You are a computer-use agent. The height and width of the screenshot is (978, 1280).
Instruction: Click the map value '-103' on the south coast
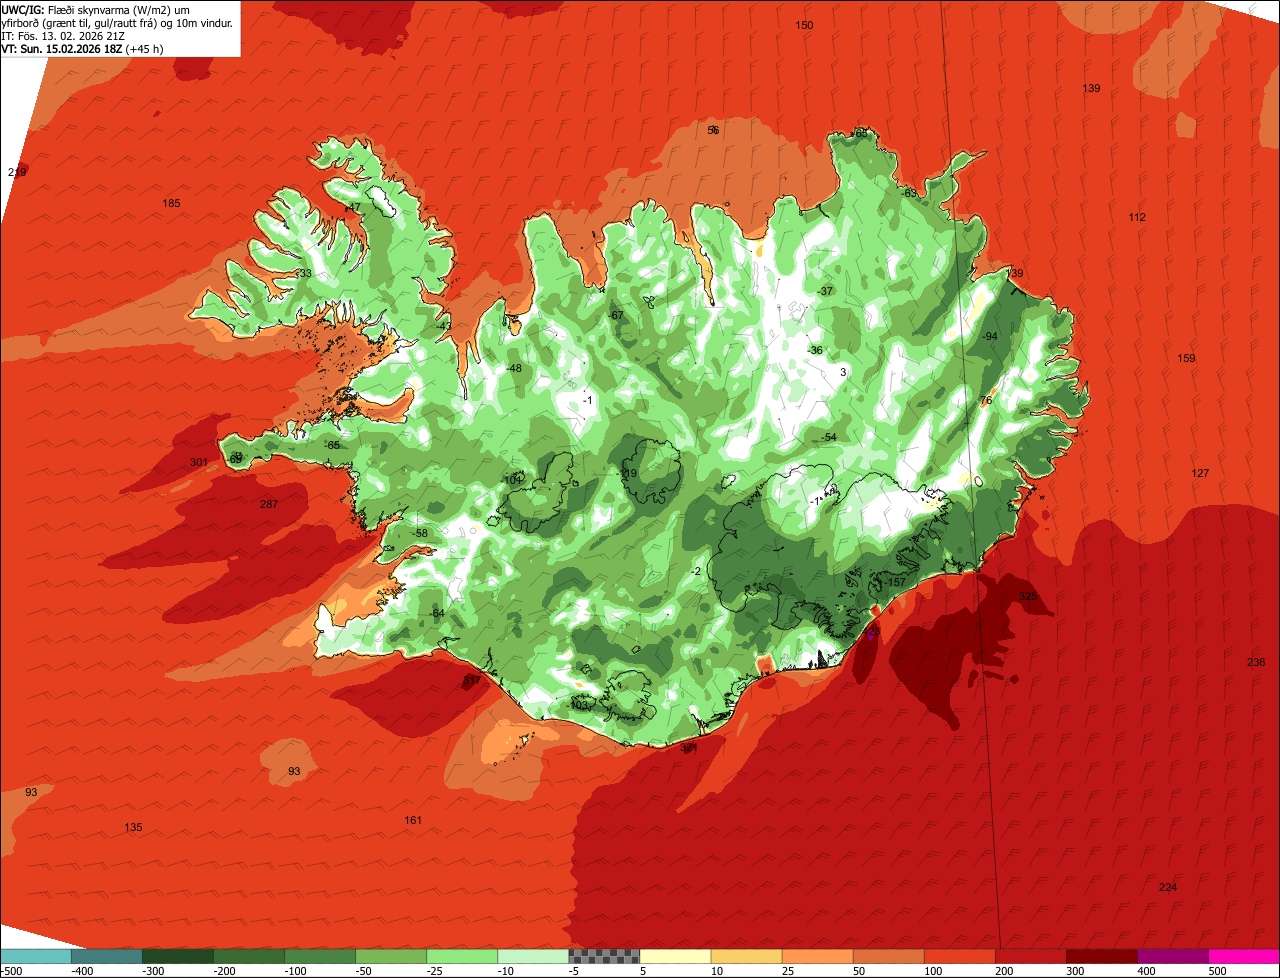(578, 706)
